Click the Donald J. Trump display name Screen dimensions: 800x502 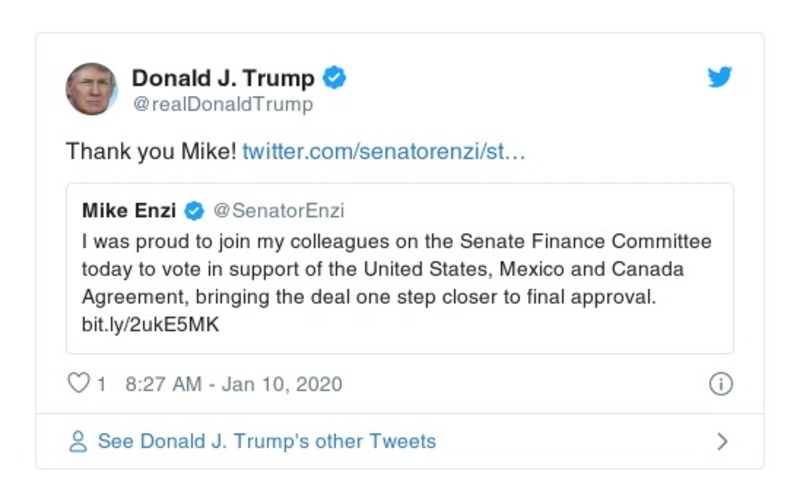223,78
